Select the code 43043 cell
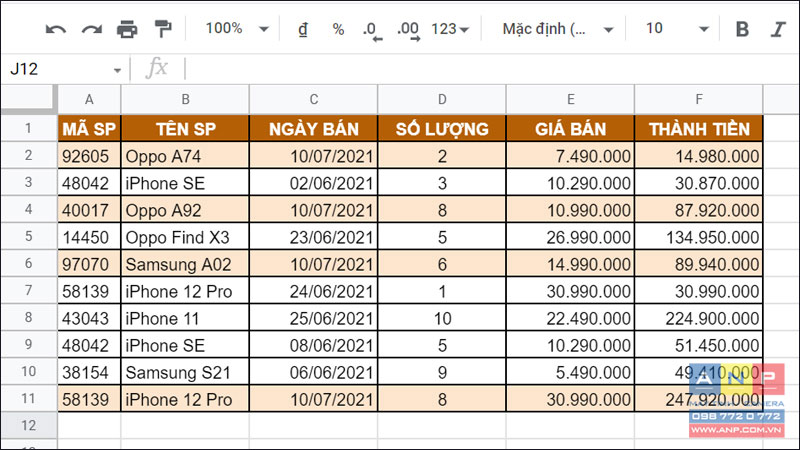 [89, 318]
